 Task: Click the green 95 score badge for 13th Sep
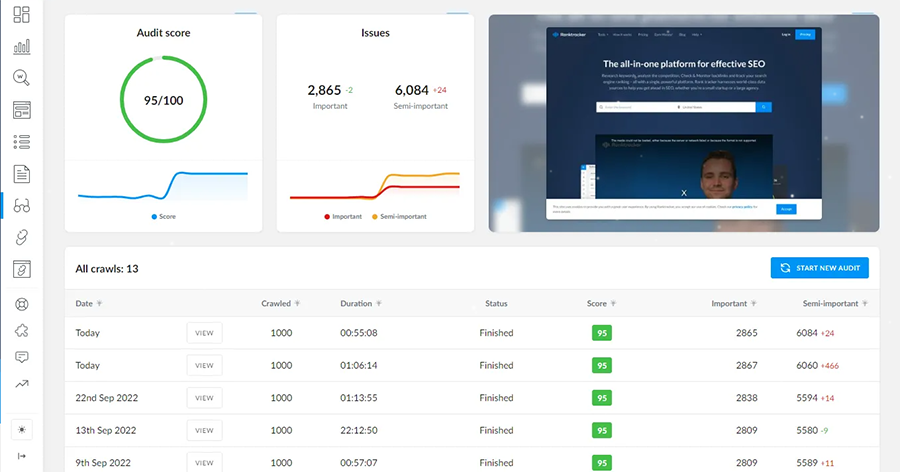(x=602, y=430)
